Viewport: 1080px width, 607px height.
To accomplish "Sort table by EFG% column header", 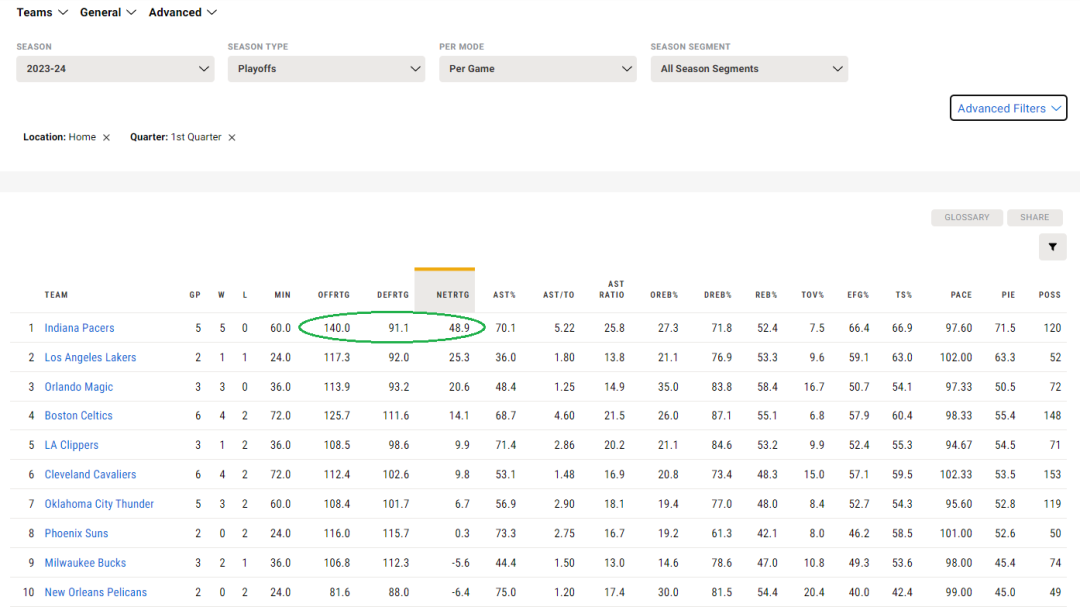I will (x=858, y=295).
